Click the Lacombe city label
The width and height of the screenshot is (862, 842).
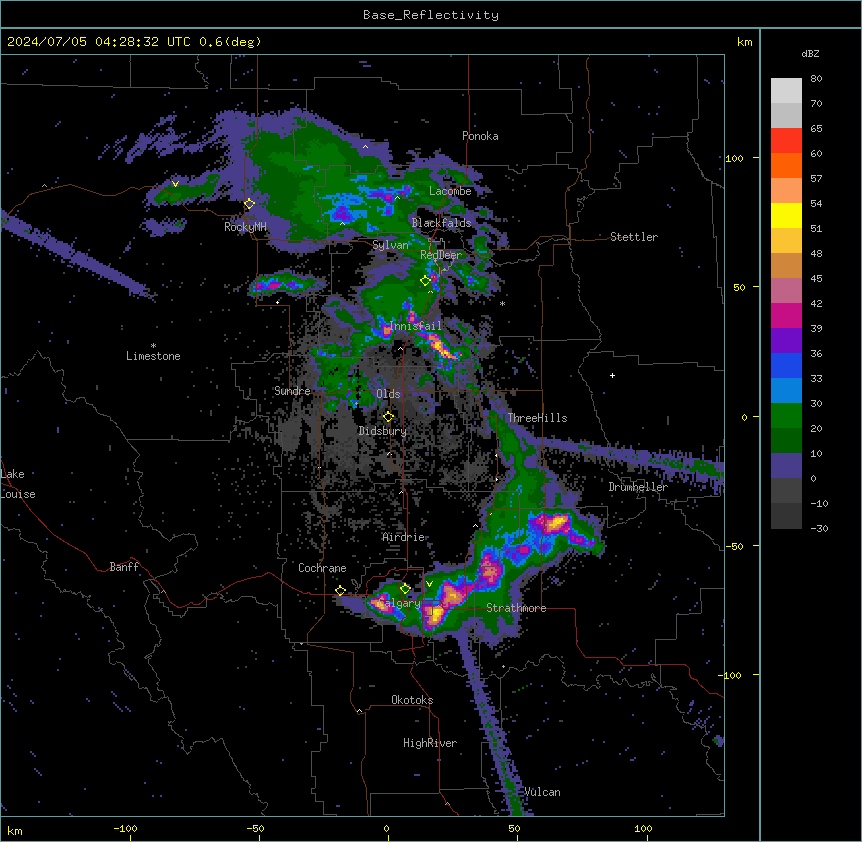450,191
